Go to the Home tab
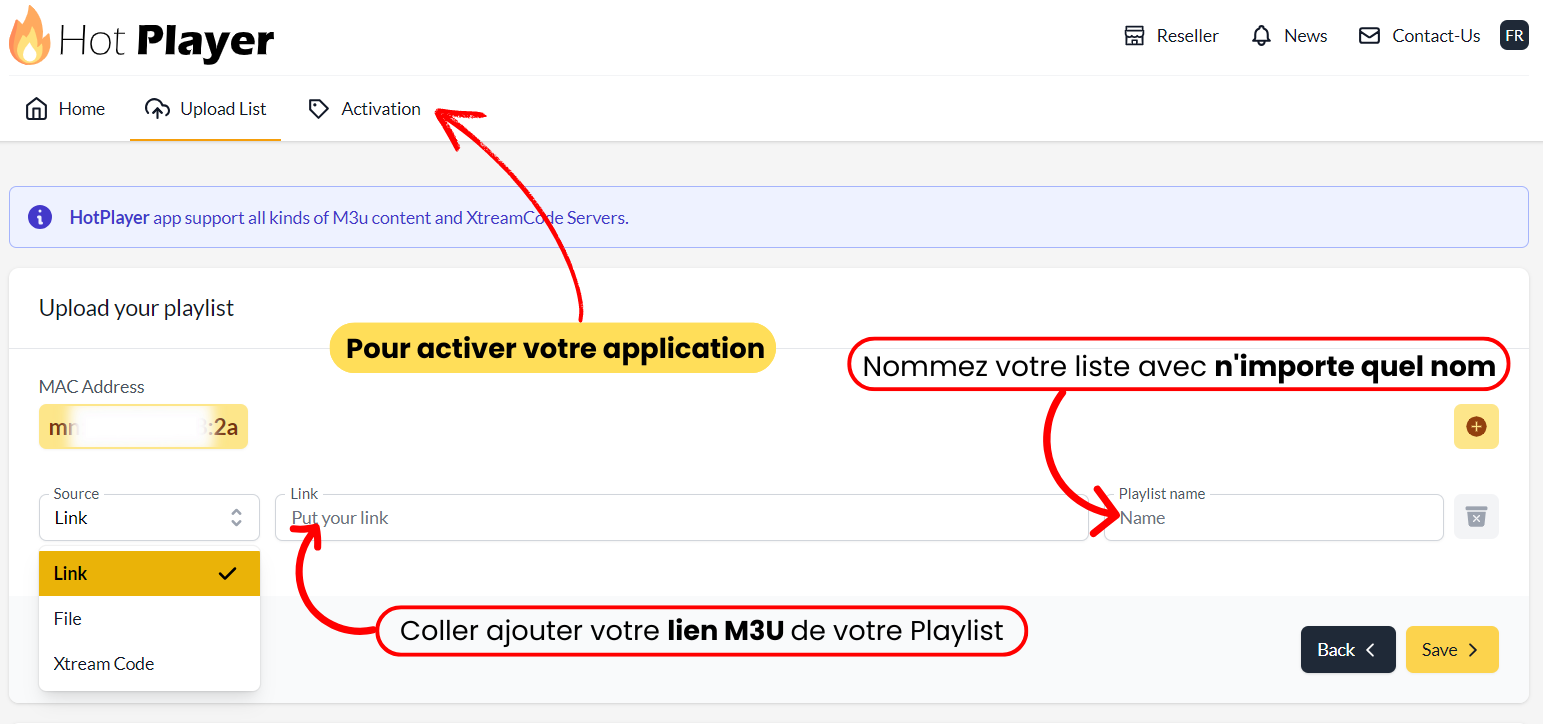 point(81,109)
